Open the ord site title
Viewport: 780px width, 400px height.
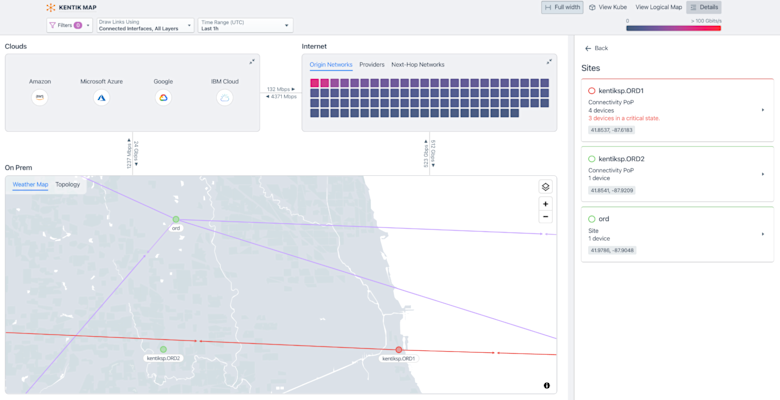[x=604, y=219]
